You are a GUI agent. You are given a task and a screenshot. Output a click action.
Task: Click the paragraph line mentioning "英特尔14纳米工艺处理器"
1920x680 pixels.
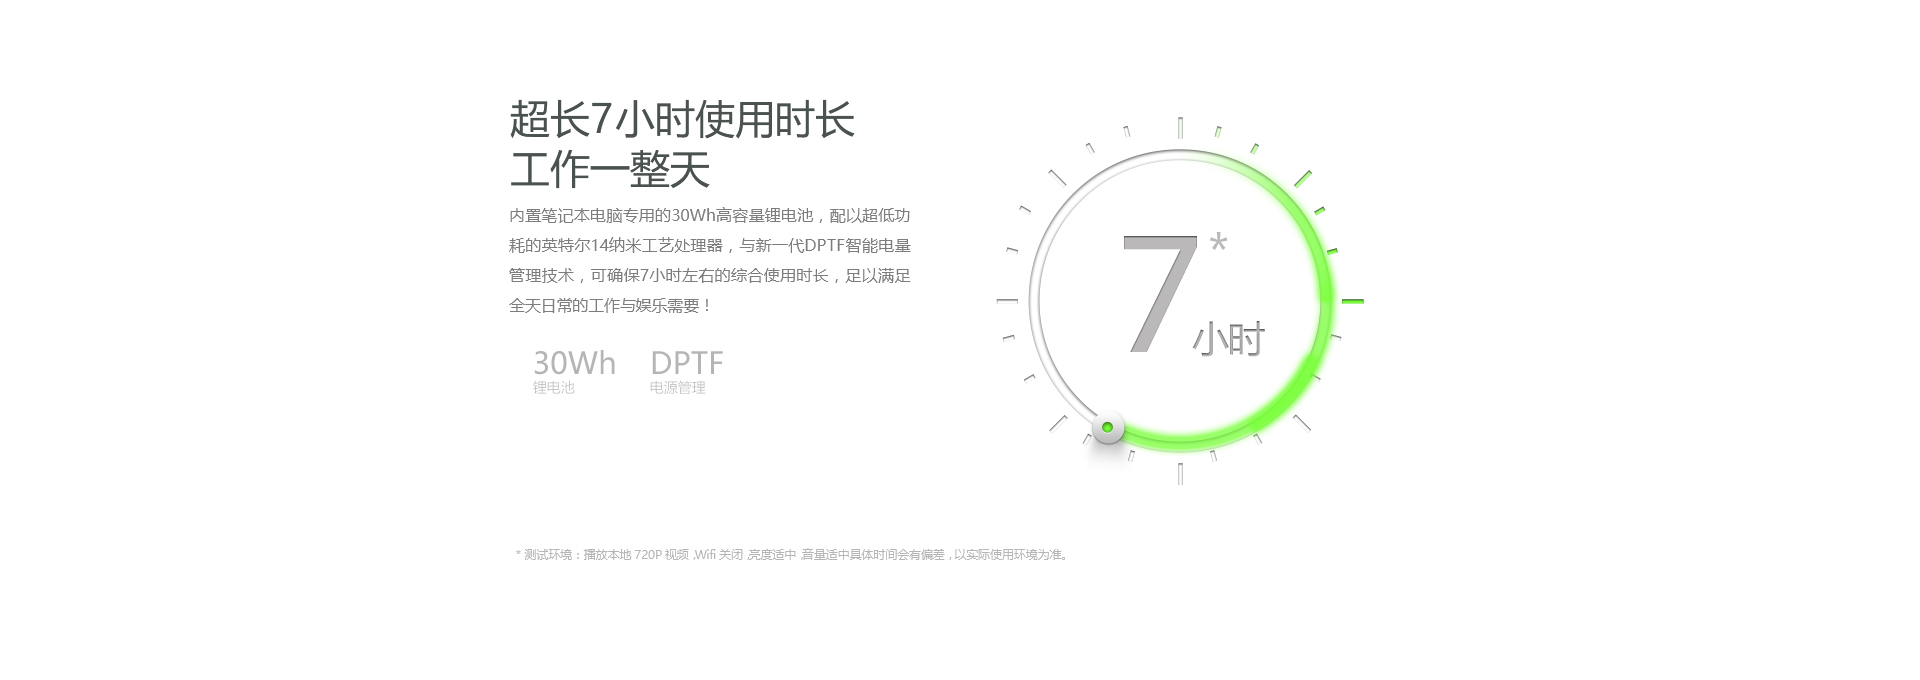(709, 246)
